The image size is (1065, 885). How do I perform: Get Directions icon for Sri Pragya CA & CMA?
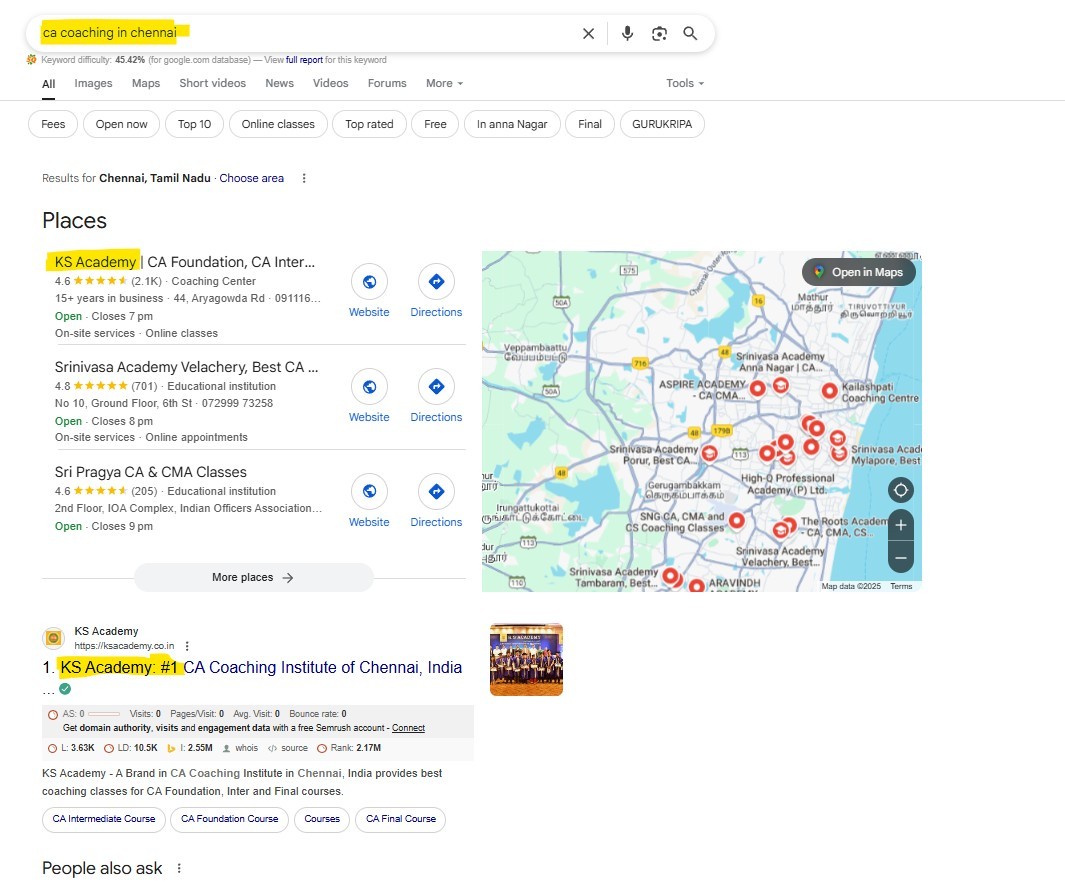tap(436, 491)
